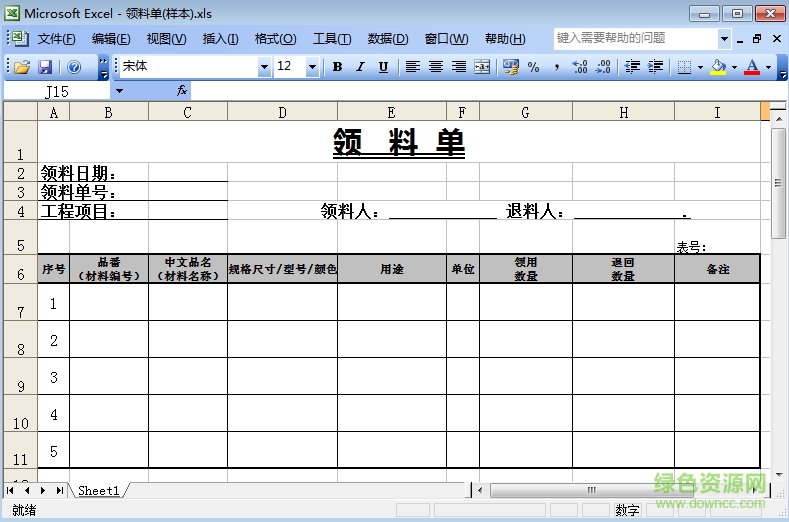Click the vertical scrollbar down arrow

pos(778,475)
